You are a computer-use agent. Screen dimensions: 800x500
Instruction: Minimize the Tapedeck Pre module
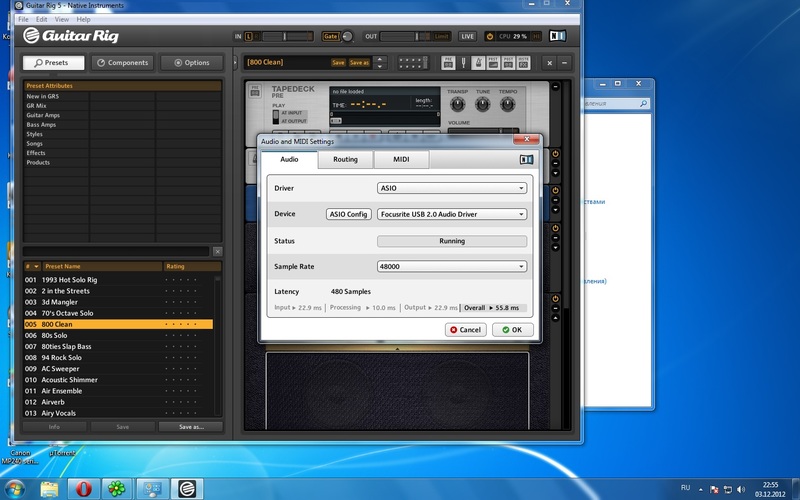click(556, 87)
